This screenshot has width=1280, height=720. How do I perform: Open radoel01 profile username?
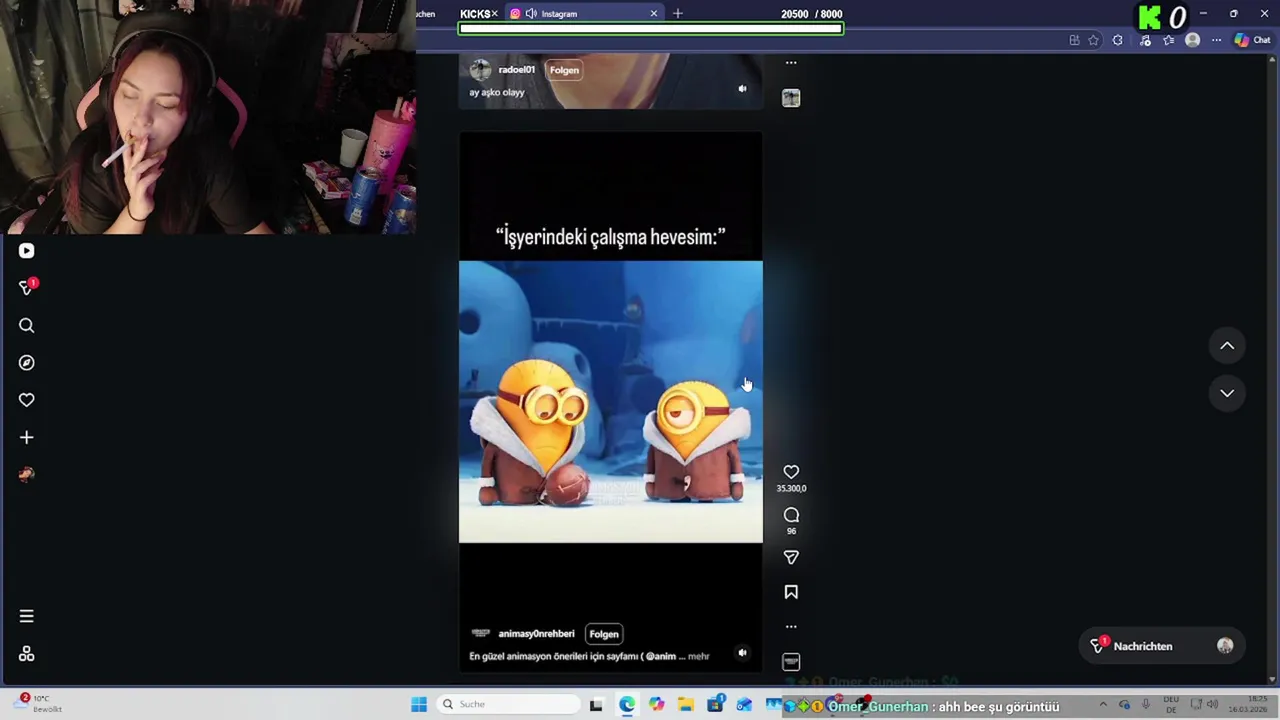(x=517, y=70)
